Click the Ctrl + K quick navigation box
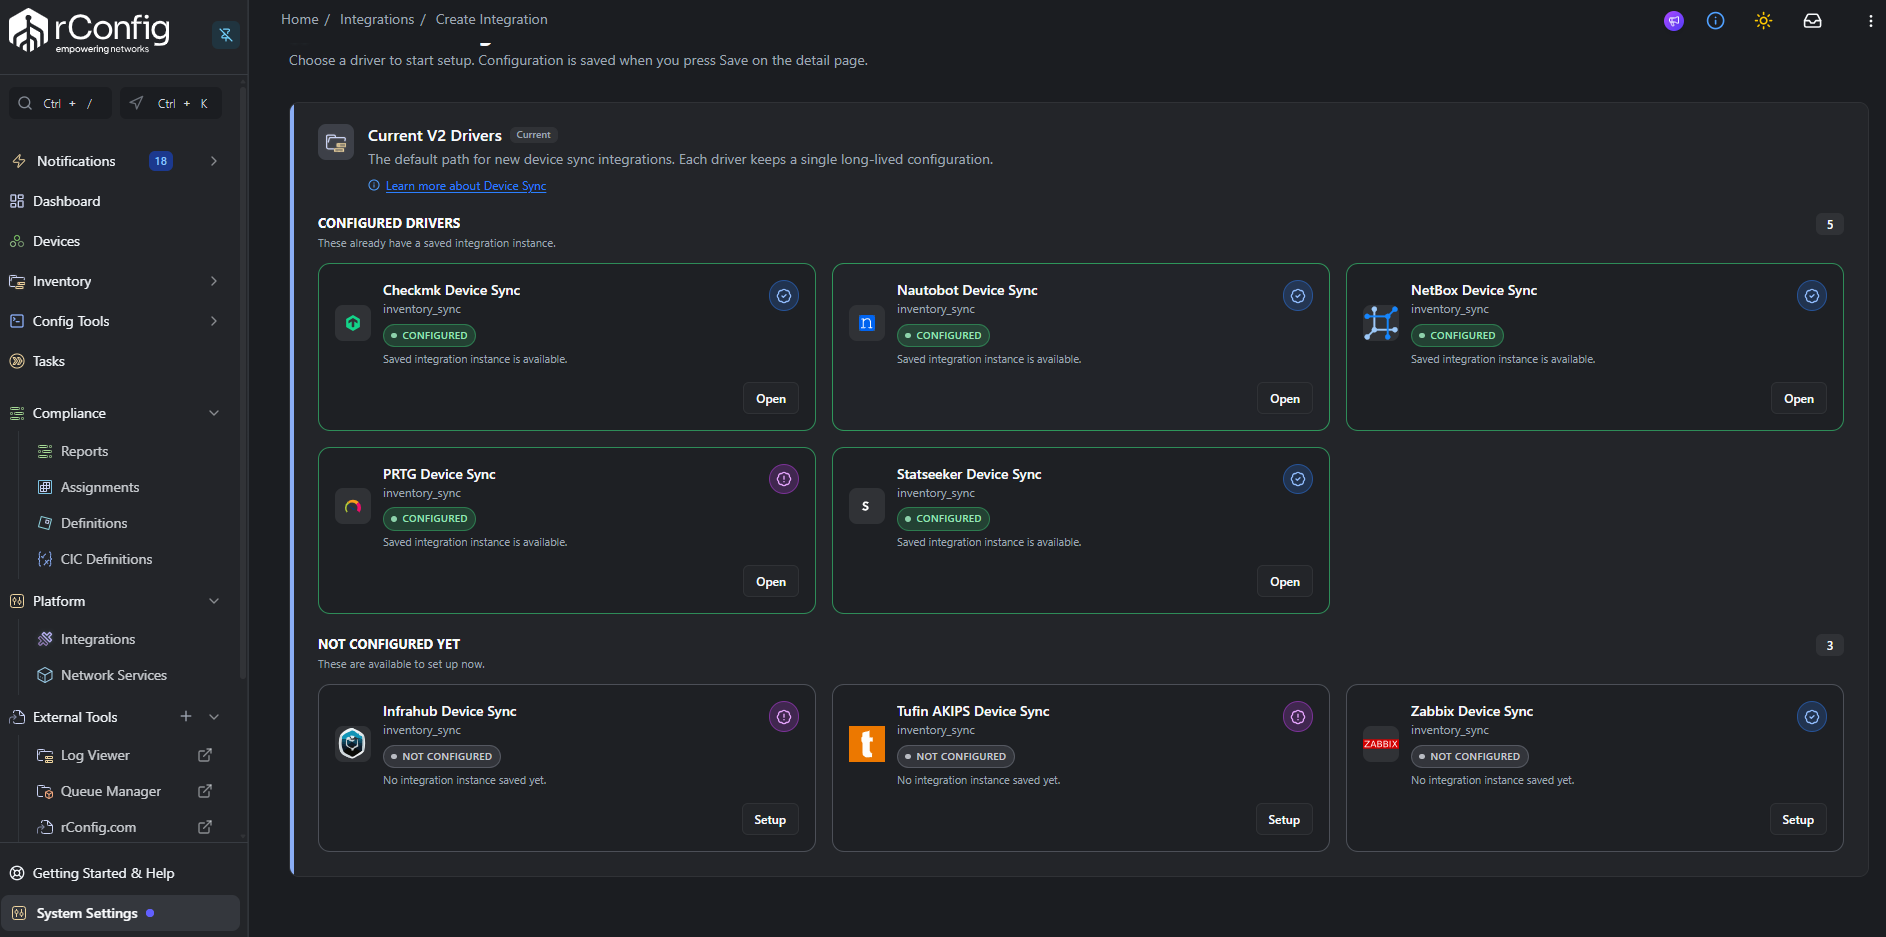Image resolution: width=1886 pixels, height=937 pixels. [171, 103]
